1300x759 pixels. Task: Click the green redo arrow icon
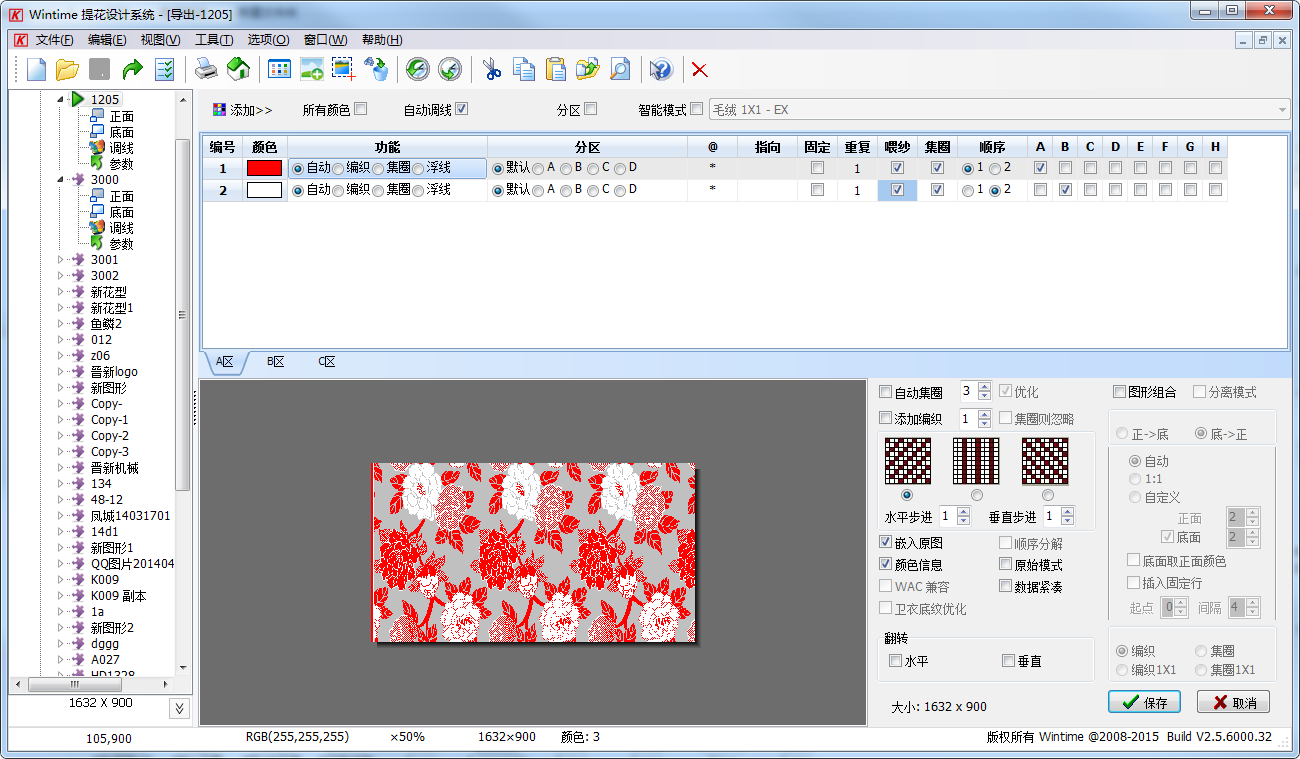pyautogui.click(x=132, y=69)
